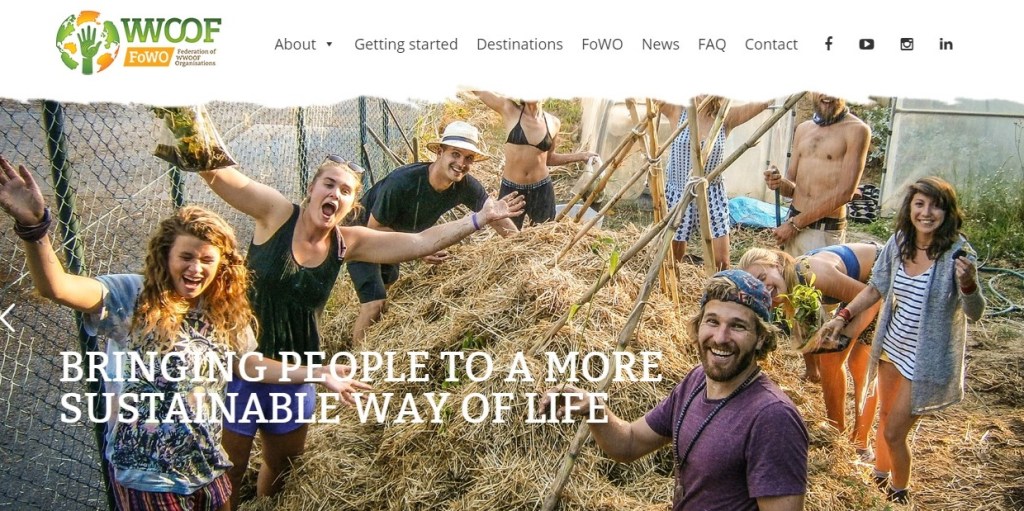
Task: Open the News section
Action: (x=660, y=44)
